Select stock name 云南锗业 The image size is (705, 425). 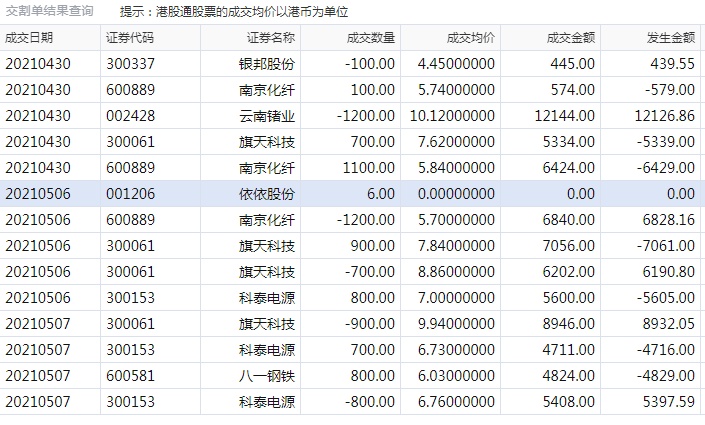267,116
